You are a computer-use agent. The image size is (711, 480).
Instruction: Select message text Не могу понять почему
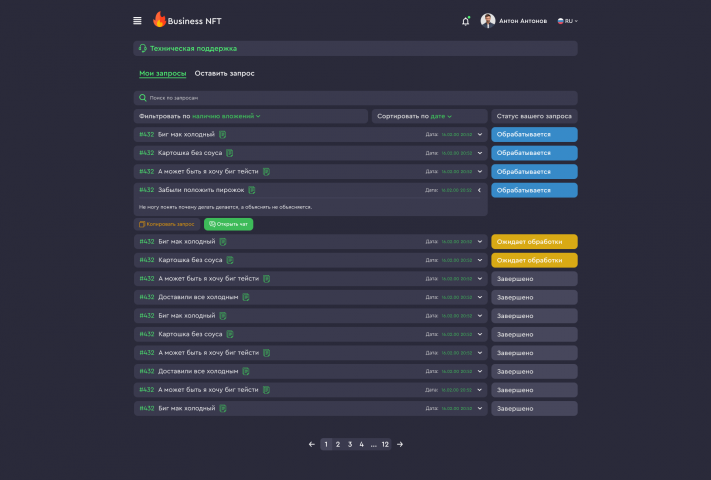point(225,207)
